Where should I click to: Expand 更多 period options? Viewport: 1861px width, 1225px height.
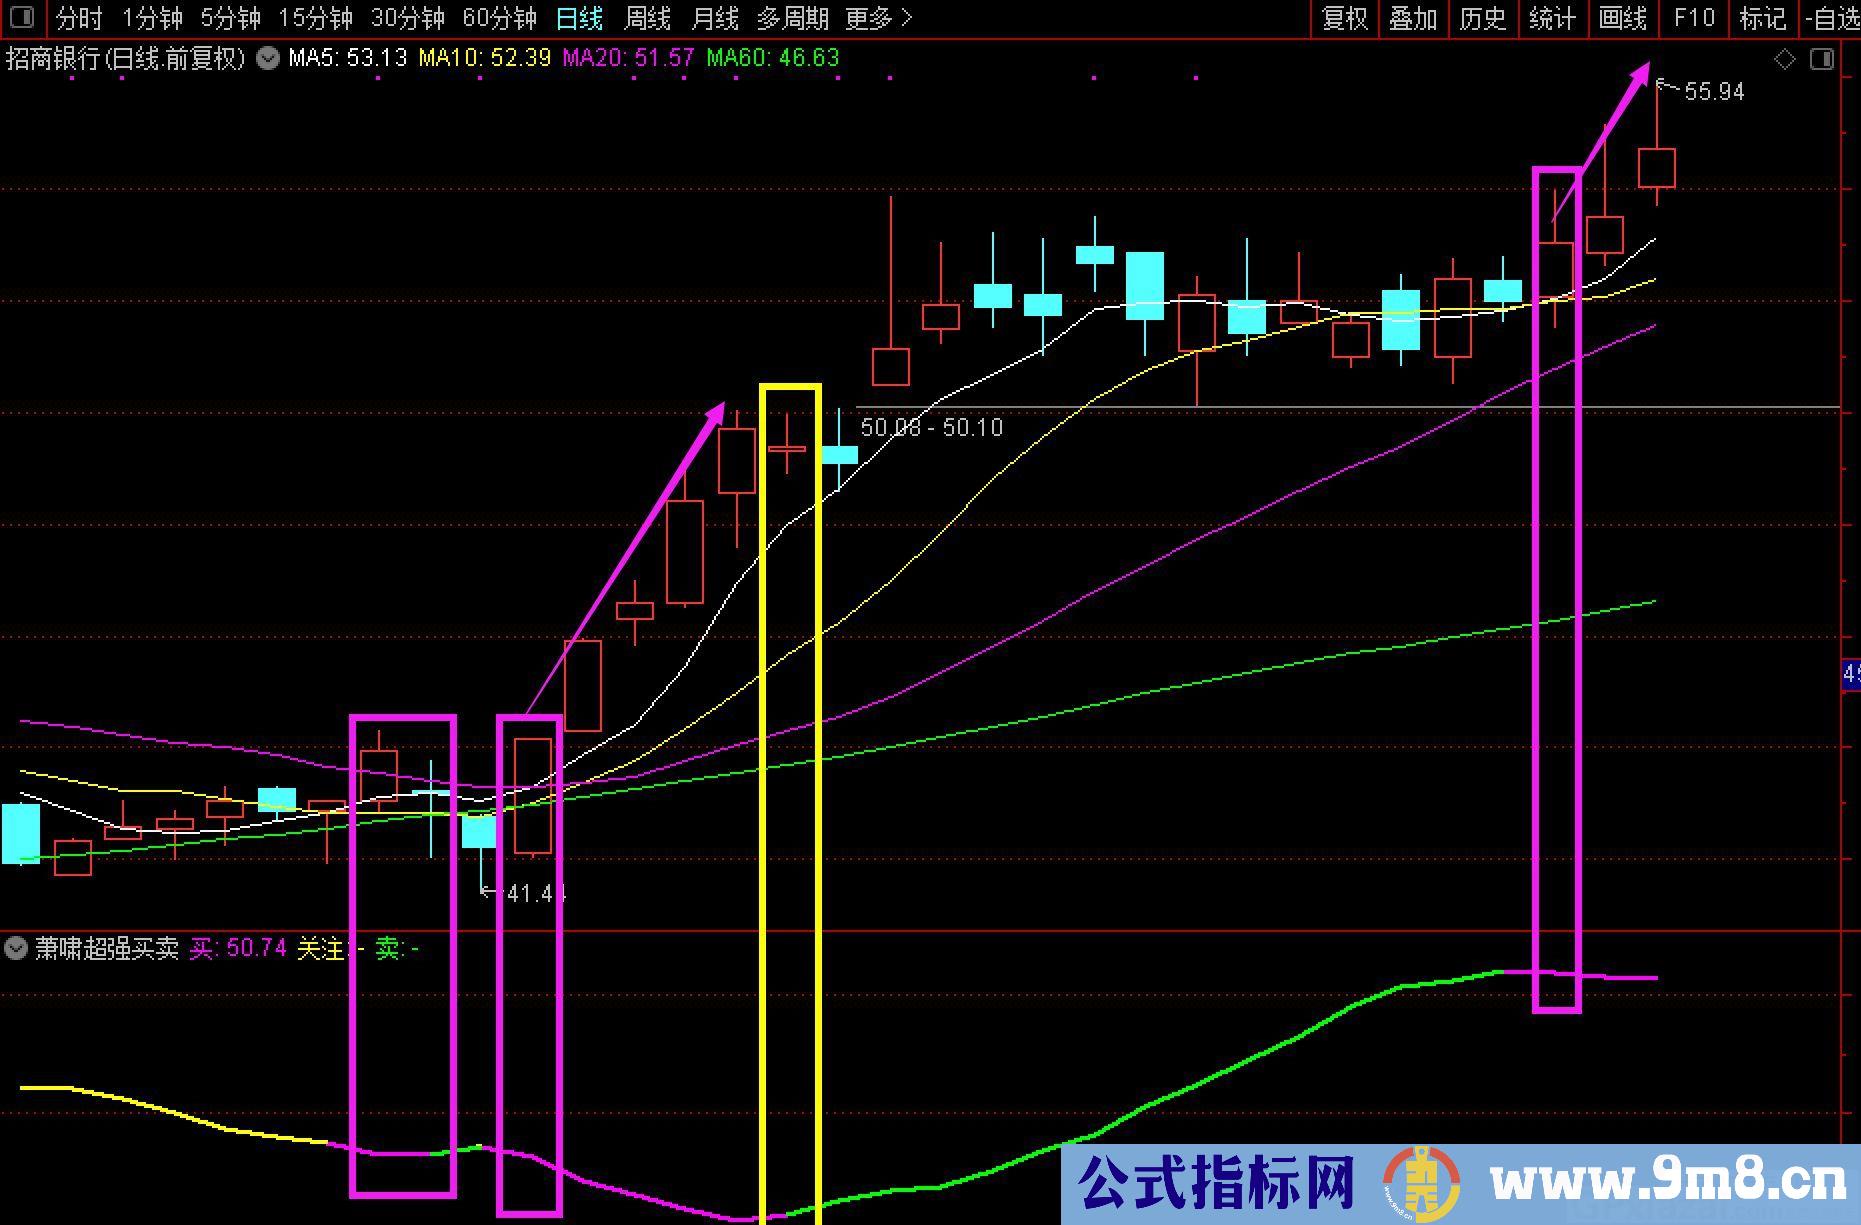pos(878,18)
